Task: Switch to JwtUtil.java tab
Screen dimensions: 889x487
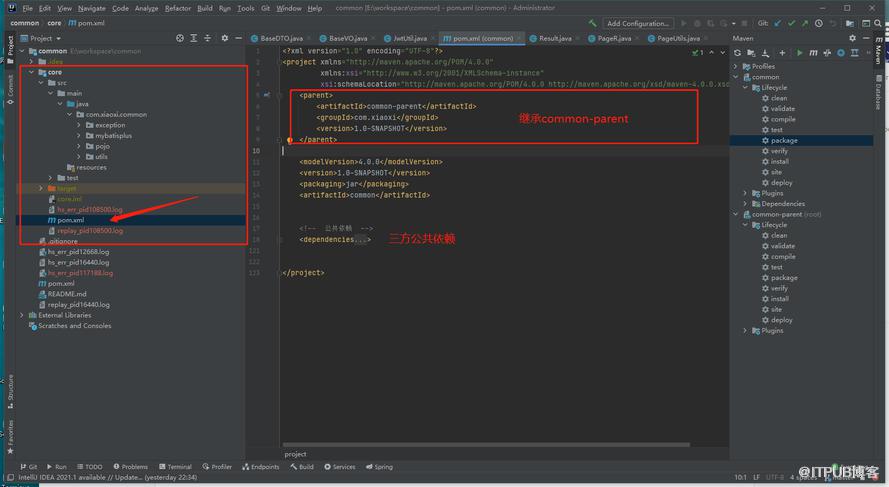Action: pos(410,39)
